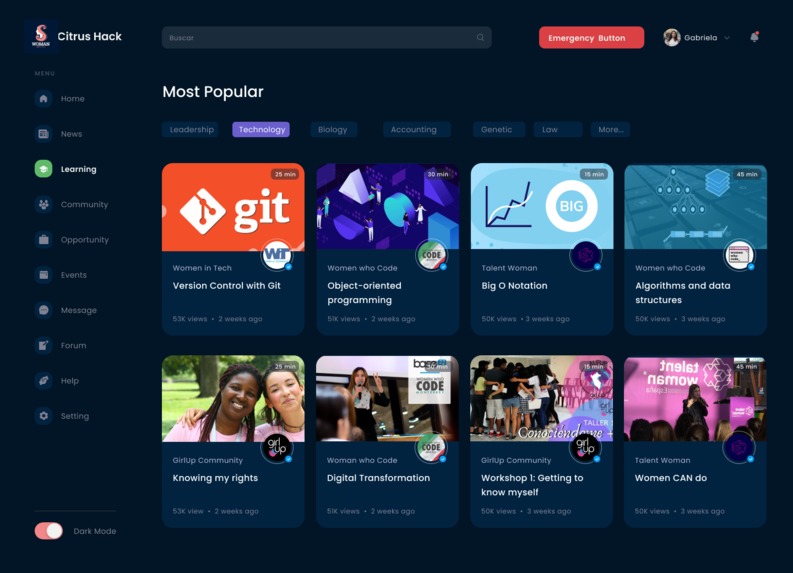Open Algorithms and data structures title

pyautogui.click(x=683, y=293)
